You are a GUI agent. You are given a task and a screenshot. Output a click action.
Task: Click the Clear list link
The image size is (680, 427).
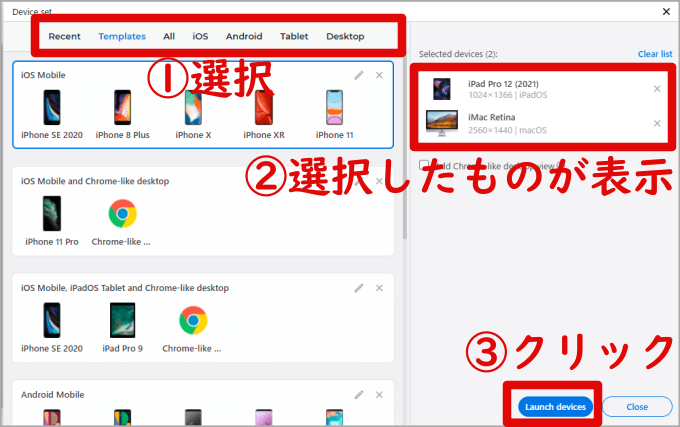655,54
